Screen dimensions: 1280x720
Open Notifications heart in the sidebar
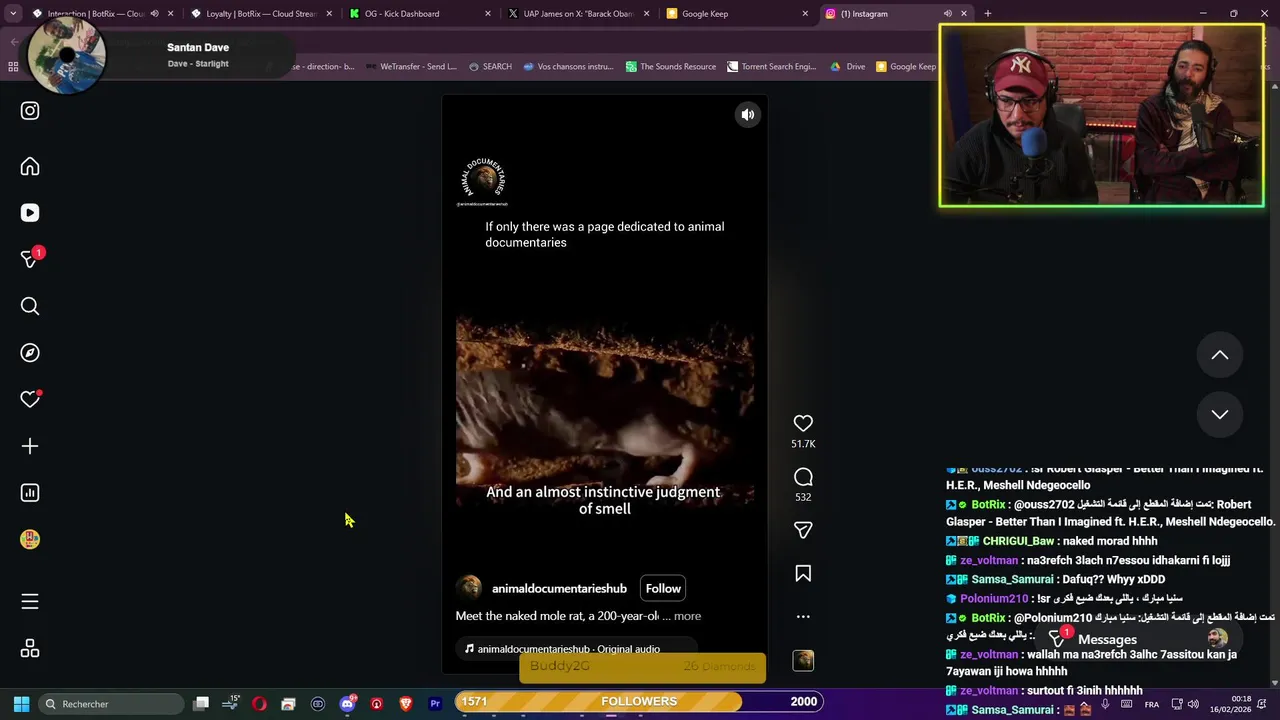tap(30, 399)
